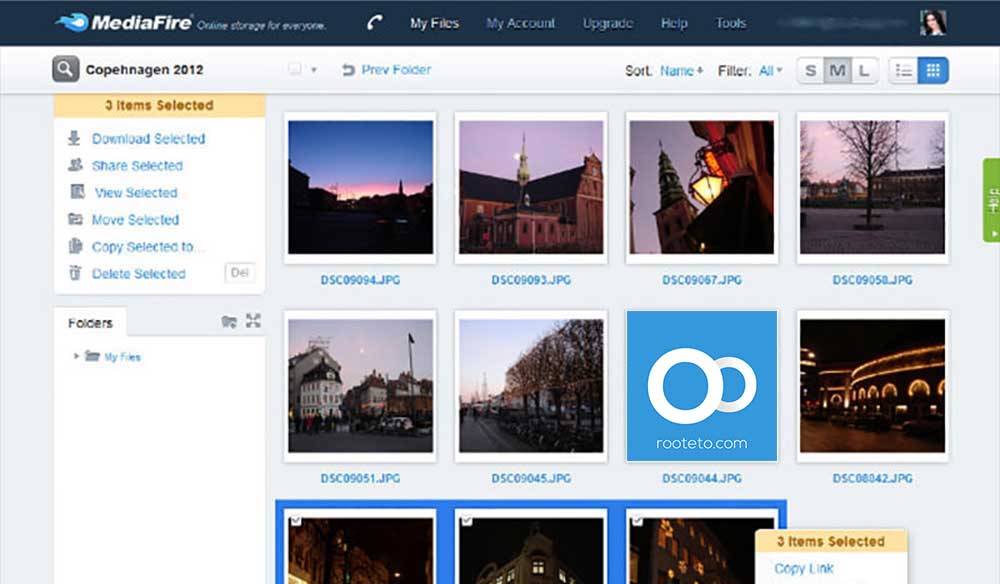Image resolution: width=1000 pixels, height=584 pixels.
Task: Click file name DSC08042.JPG
Action: point(872,478)
